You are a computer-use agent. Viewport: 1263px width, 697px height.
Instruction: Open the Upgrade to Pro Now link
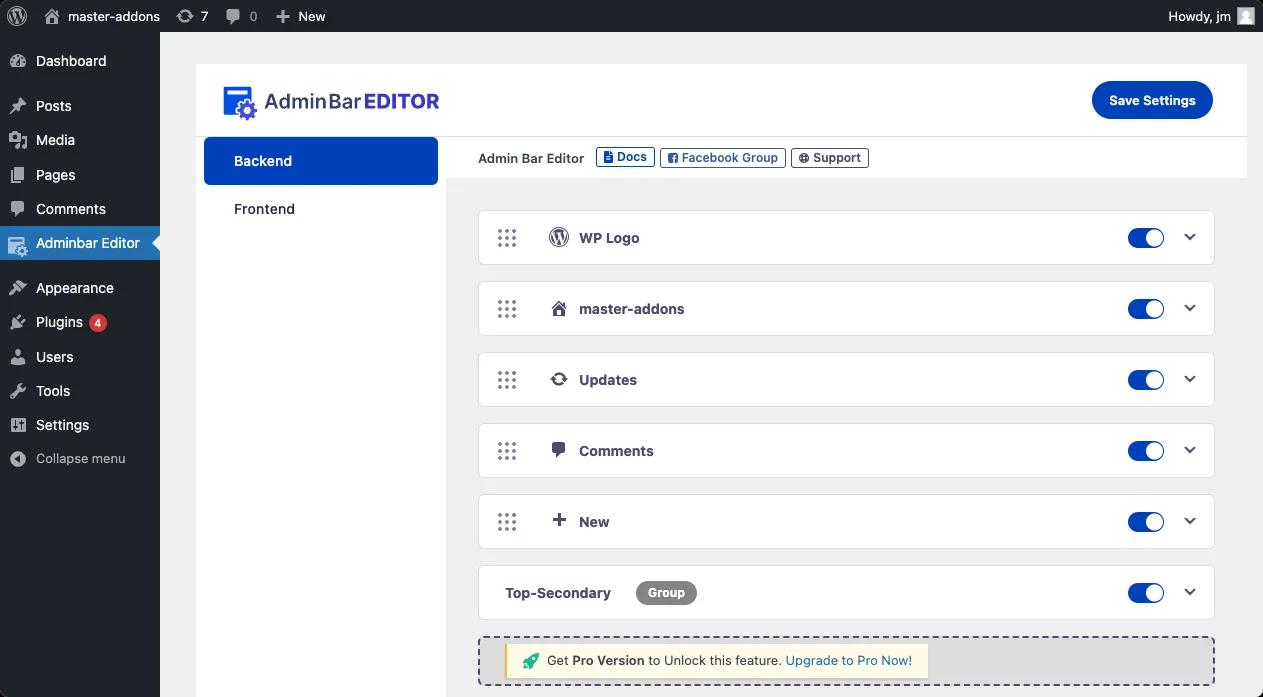click(847, 660)
